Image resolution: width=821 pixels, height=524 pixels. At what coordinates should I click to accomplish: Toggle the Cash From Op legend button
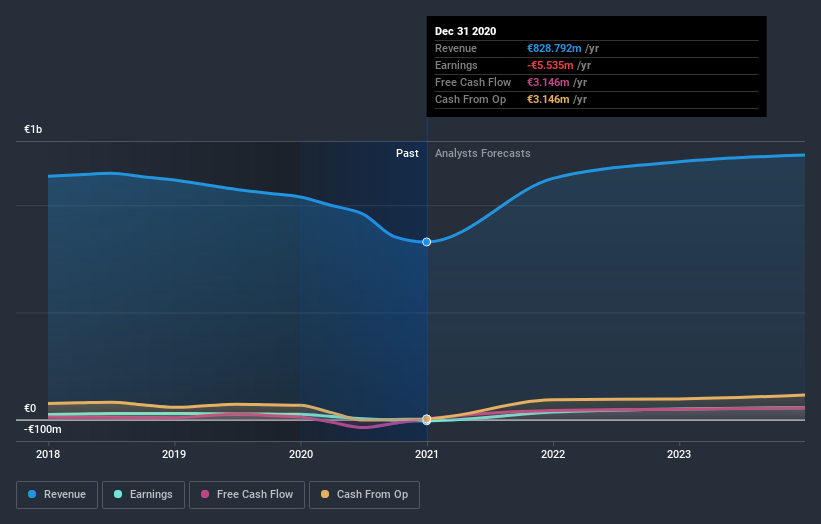(x=364, y=495)
